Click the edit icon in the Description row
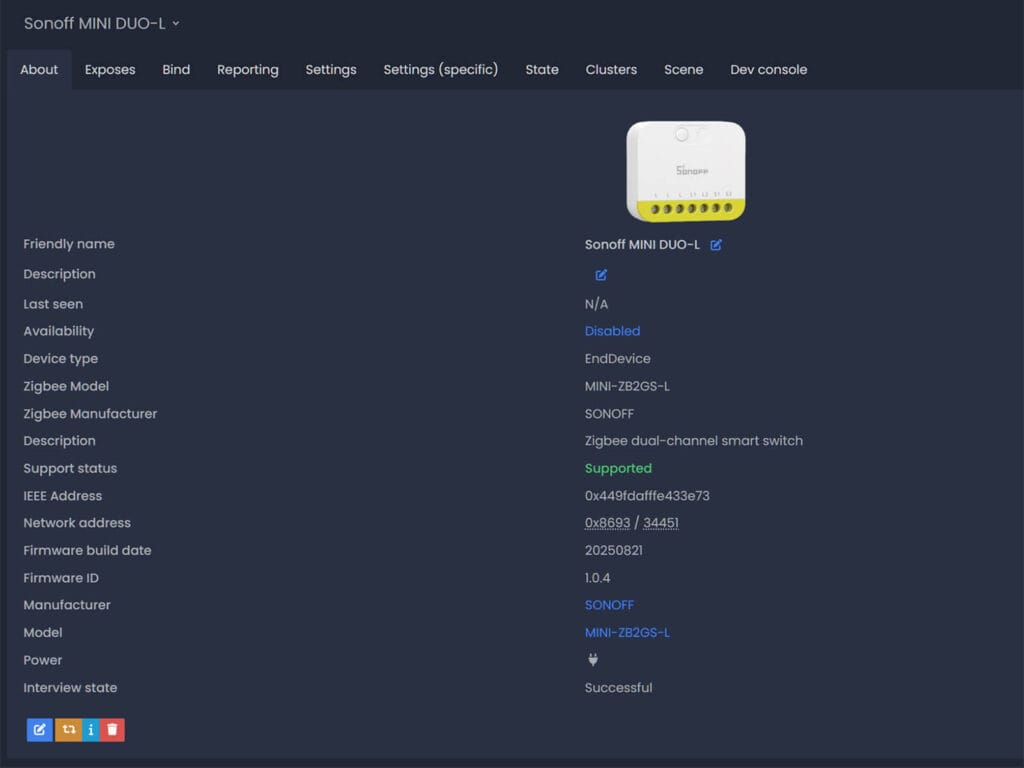 pos(601,275)
